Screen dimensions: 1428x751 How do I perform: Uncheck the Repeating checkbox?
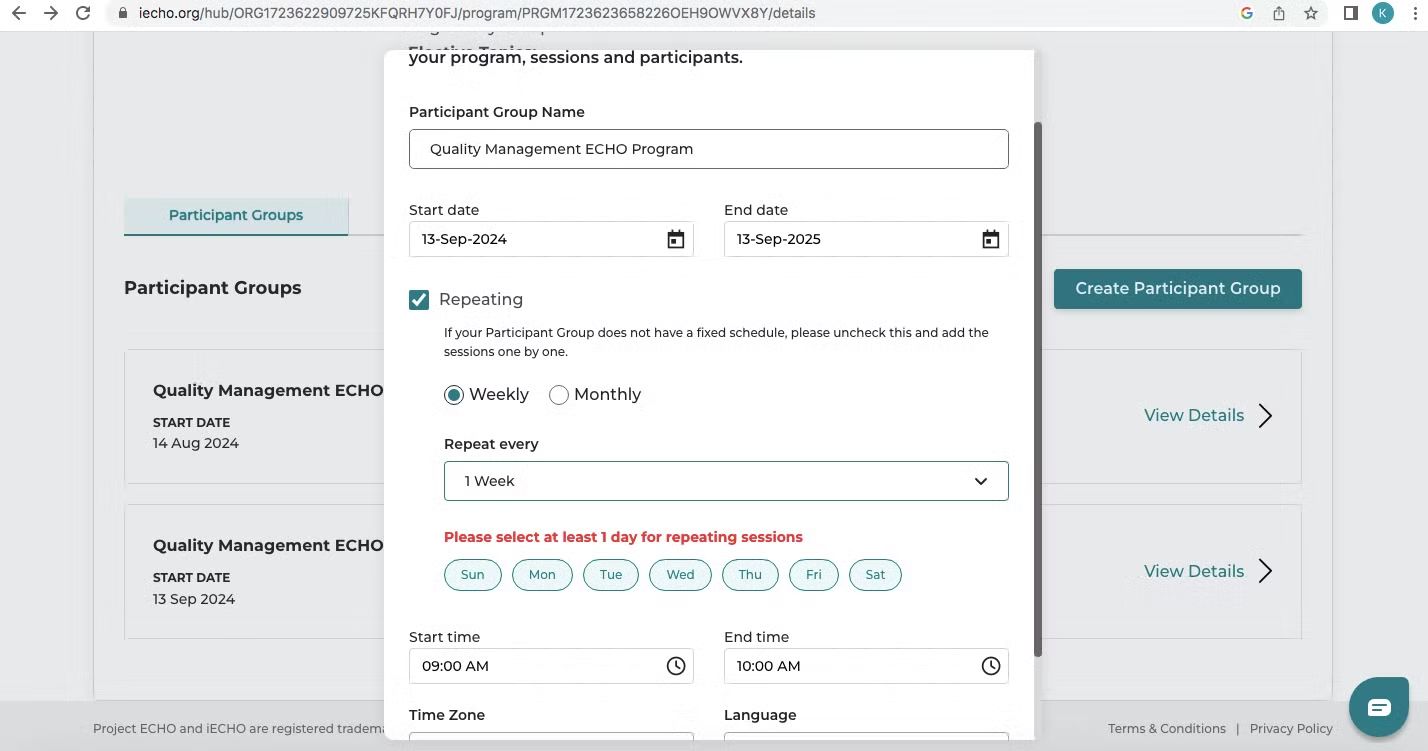419,300
